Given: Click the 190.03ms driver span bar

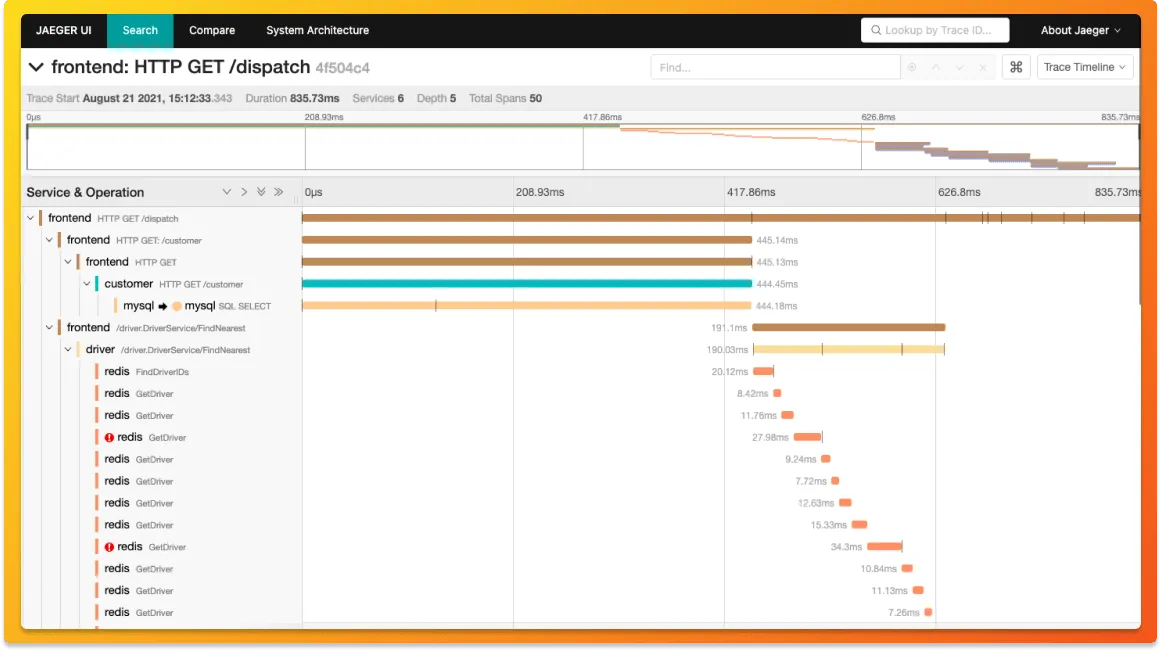Looking at the screenshot, I should [x=849, y=350].
